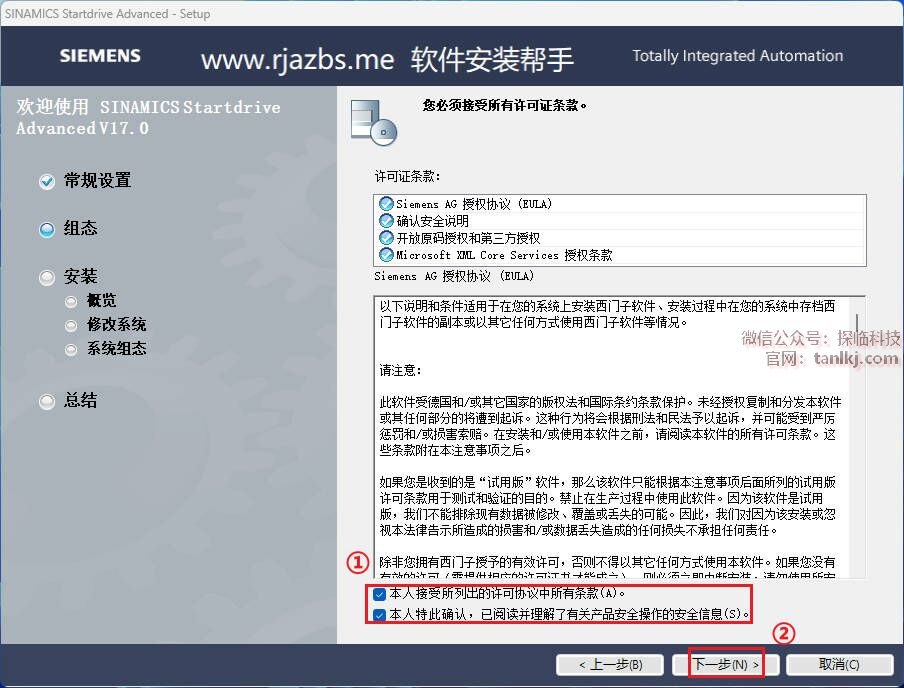The image size is (904, 688).
Task: Click the 安装 step label
Action: click(81, 276)
